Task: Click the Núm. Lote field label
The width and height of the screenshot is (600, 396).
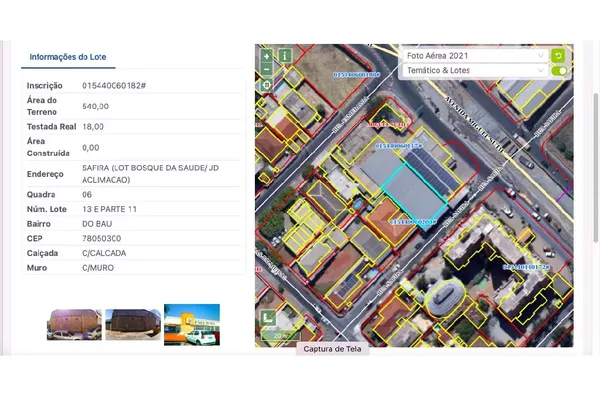Action: (x=47, y=209)
